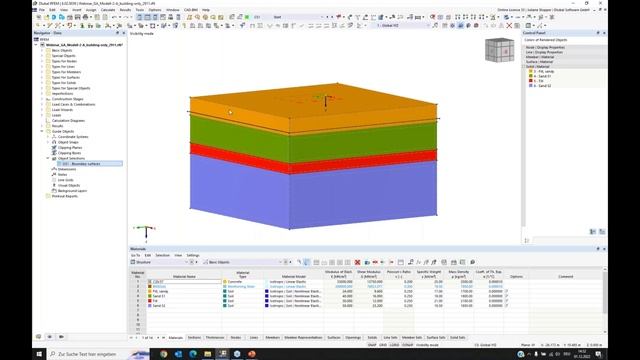Open the File menu

[42, 10]
